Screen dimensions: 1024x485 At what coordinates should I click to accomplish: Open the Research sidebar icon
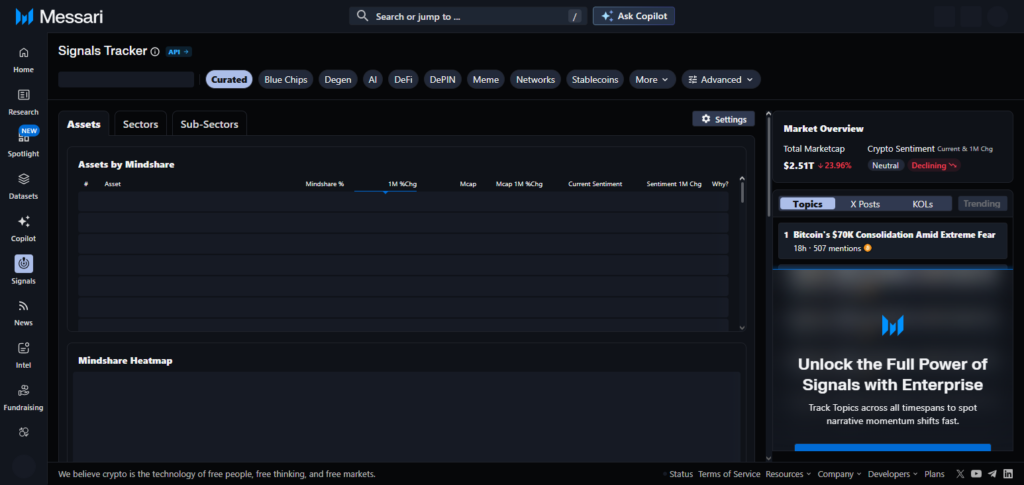tap(24, 95)
